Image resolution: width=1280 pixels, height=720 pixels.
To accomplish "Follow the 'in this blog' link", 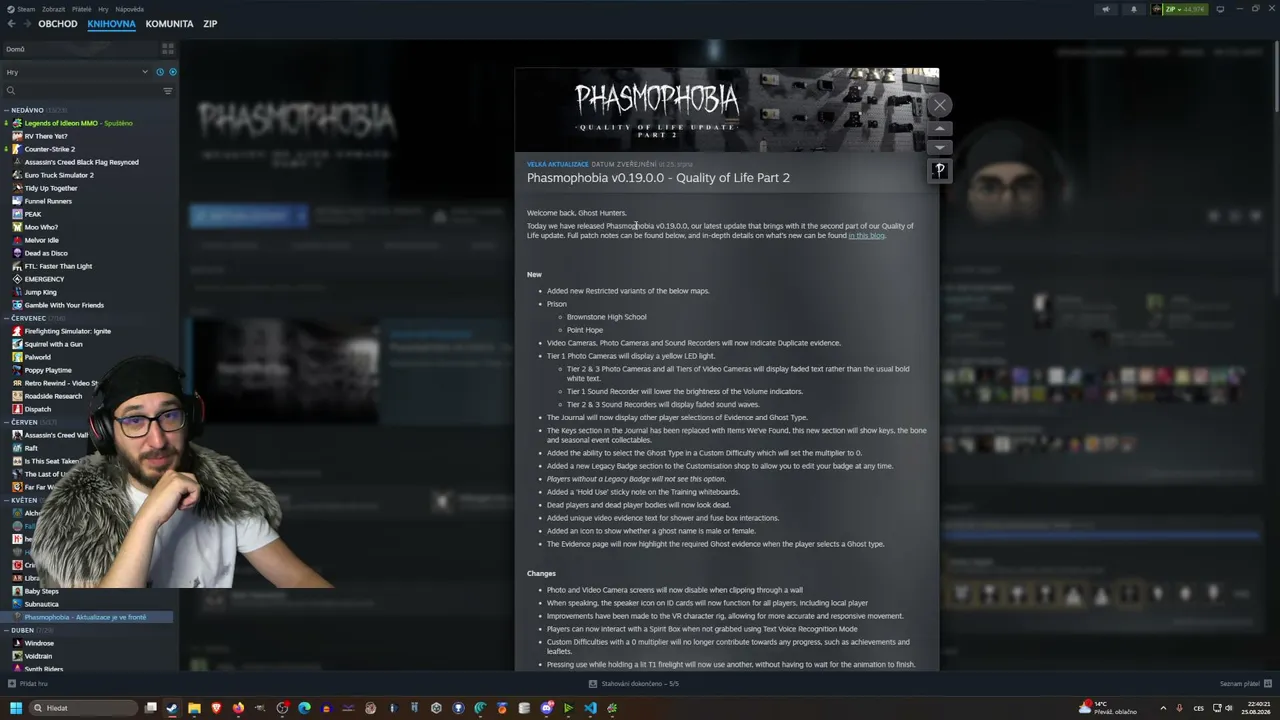I will coord(866,236).
